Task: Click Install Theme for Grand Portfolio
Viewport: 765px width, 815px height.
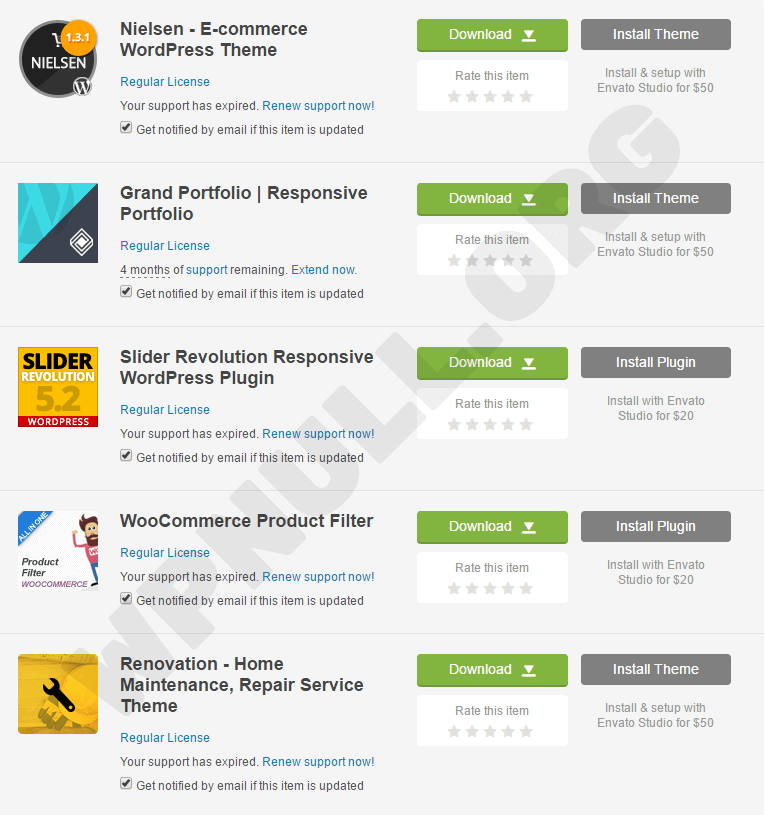Action: [x=656, y=199]
